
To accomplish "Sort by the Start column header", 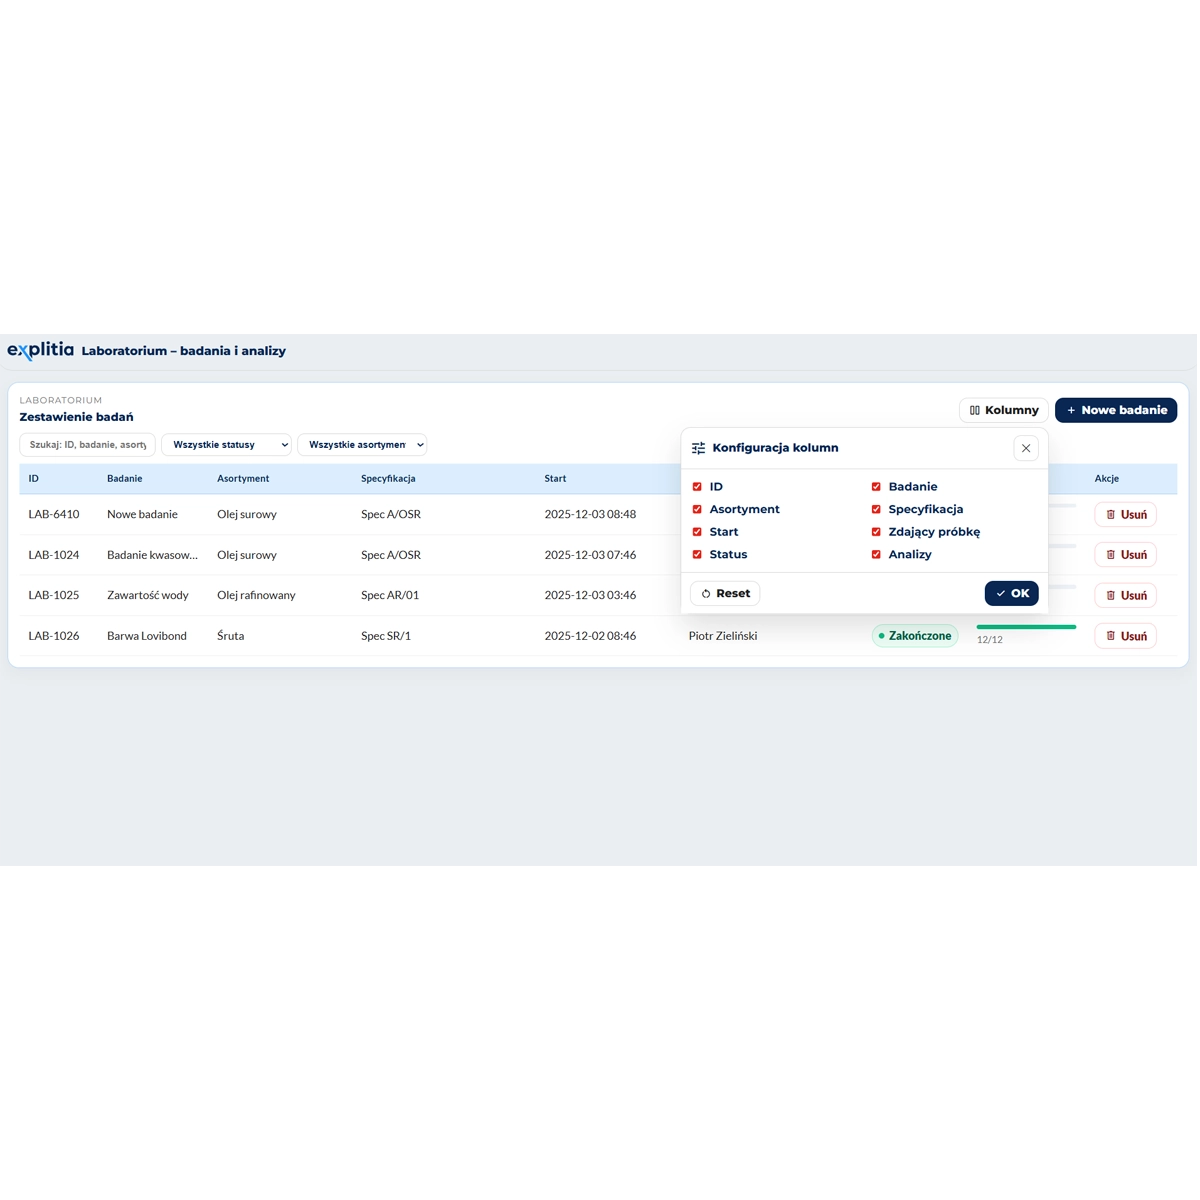I will click(555, 479).
